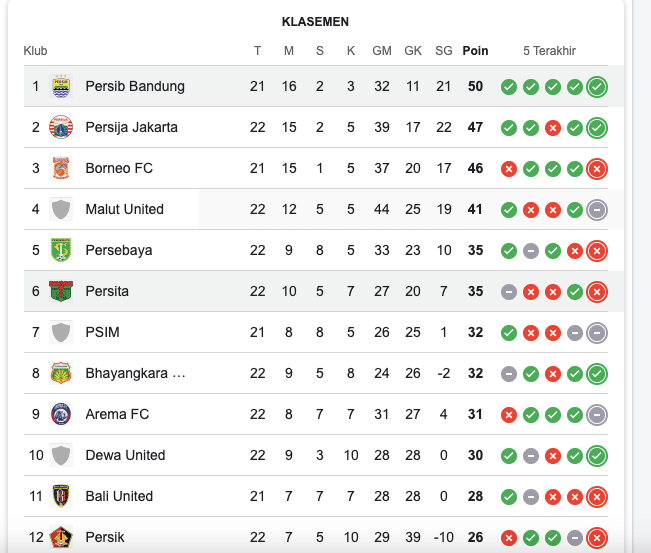This screenshot has width=651, height=553.
Task: Click the Persib Bandung club crest
Action: pyautogui.click(x=61, y=86)
